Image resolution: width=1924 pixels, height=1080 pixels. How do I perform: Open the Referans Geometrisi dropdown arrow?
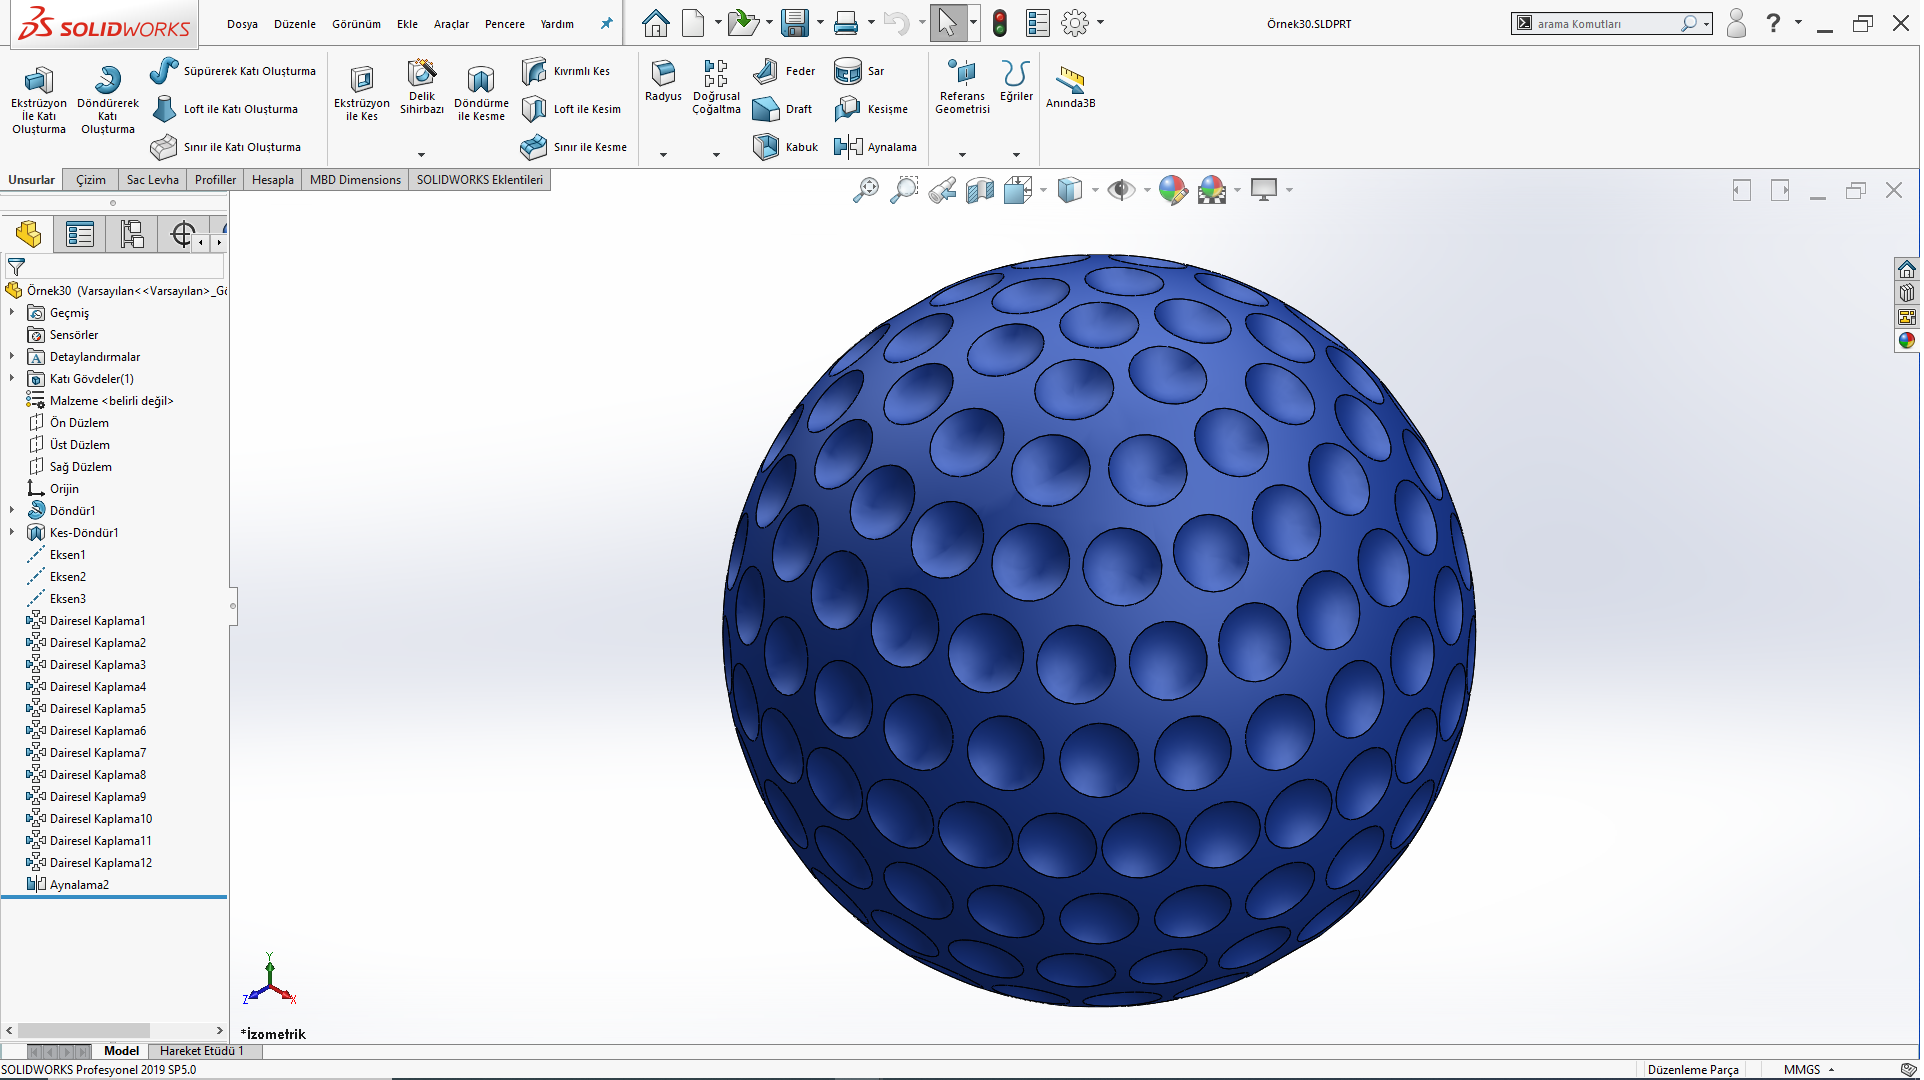[x=962, y=155]
